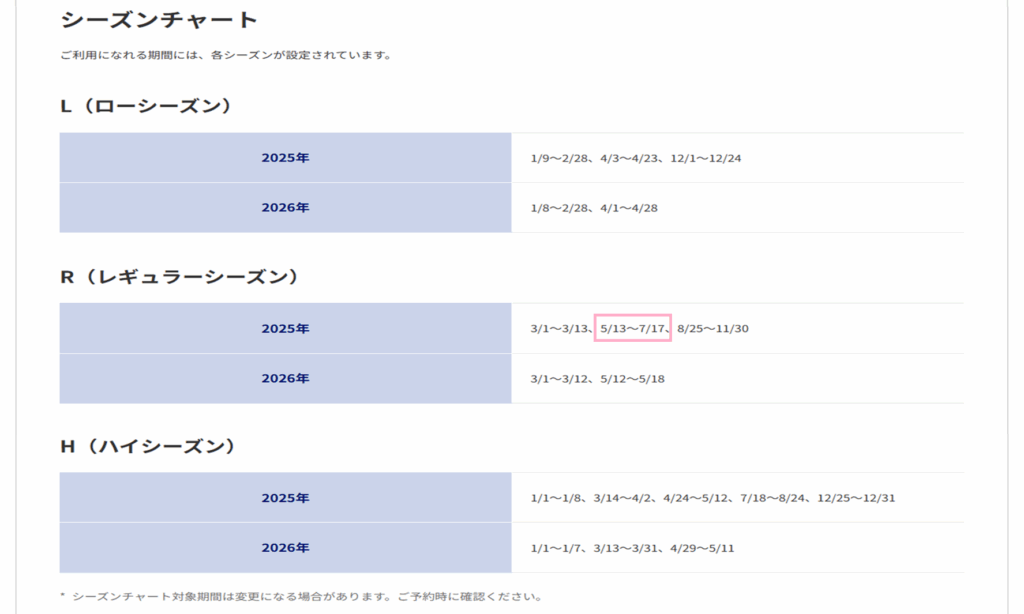Select the 2025年 cell in the レギュラーシーズン table
This screenshot has height=614, width=1024.
click(285, 329)
